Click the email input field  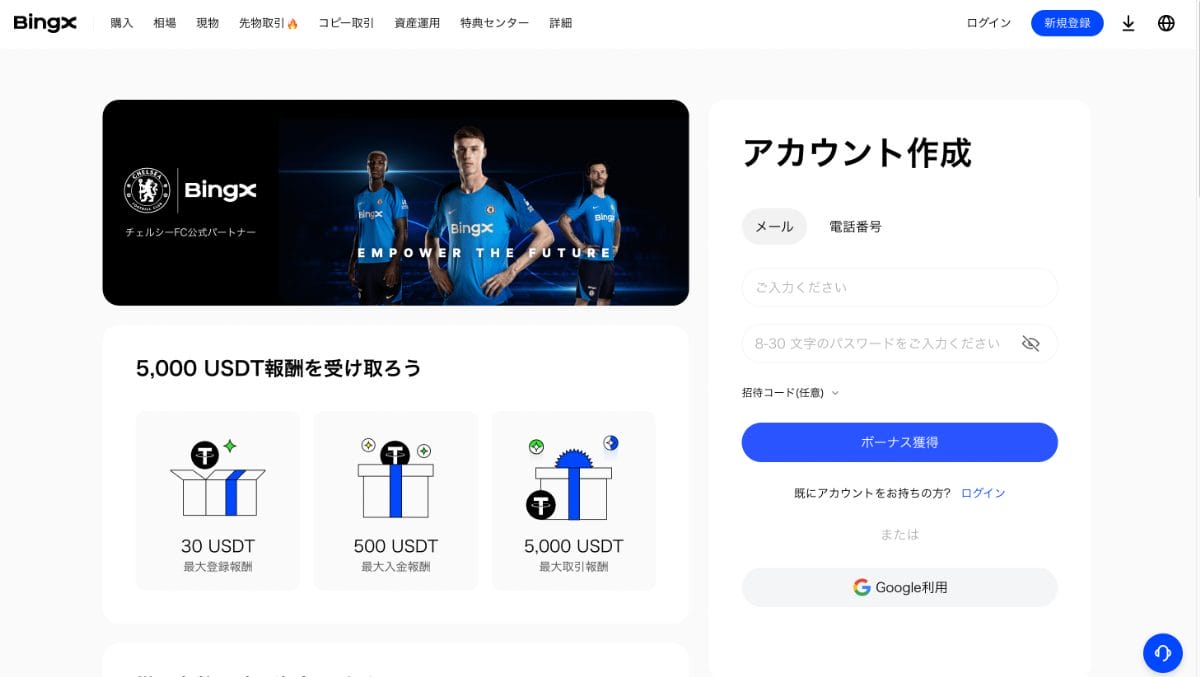[x=899, y=287]
